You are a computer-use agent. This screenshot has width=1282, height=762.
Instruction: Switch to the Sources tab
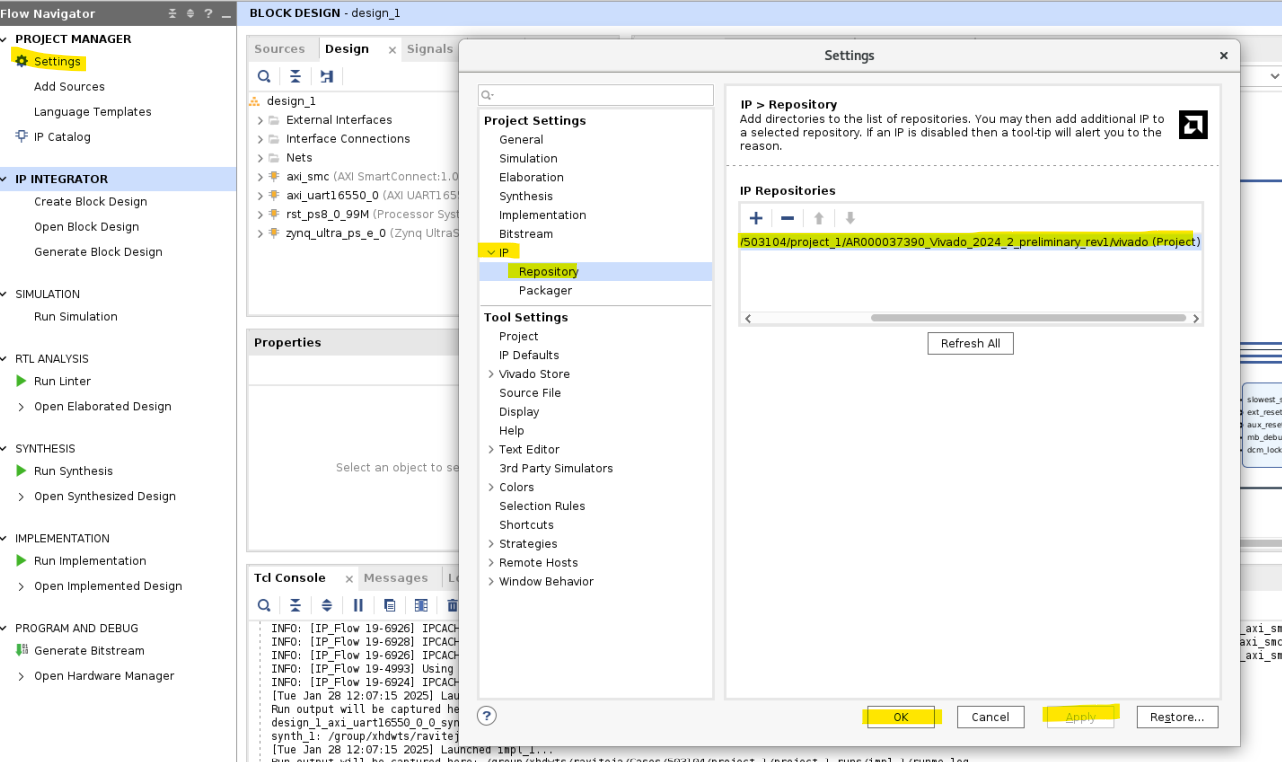coord(279,49)
